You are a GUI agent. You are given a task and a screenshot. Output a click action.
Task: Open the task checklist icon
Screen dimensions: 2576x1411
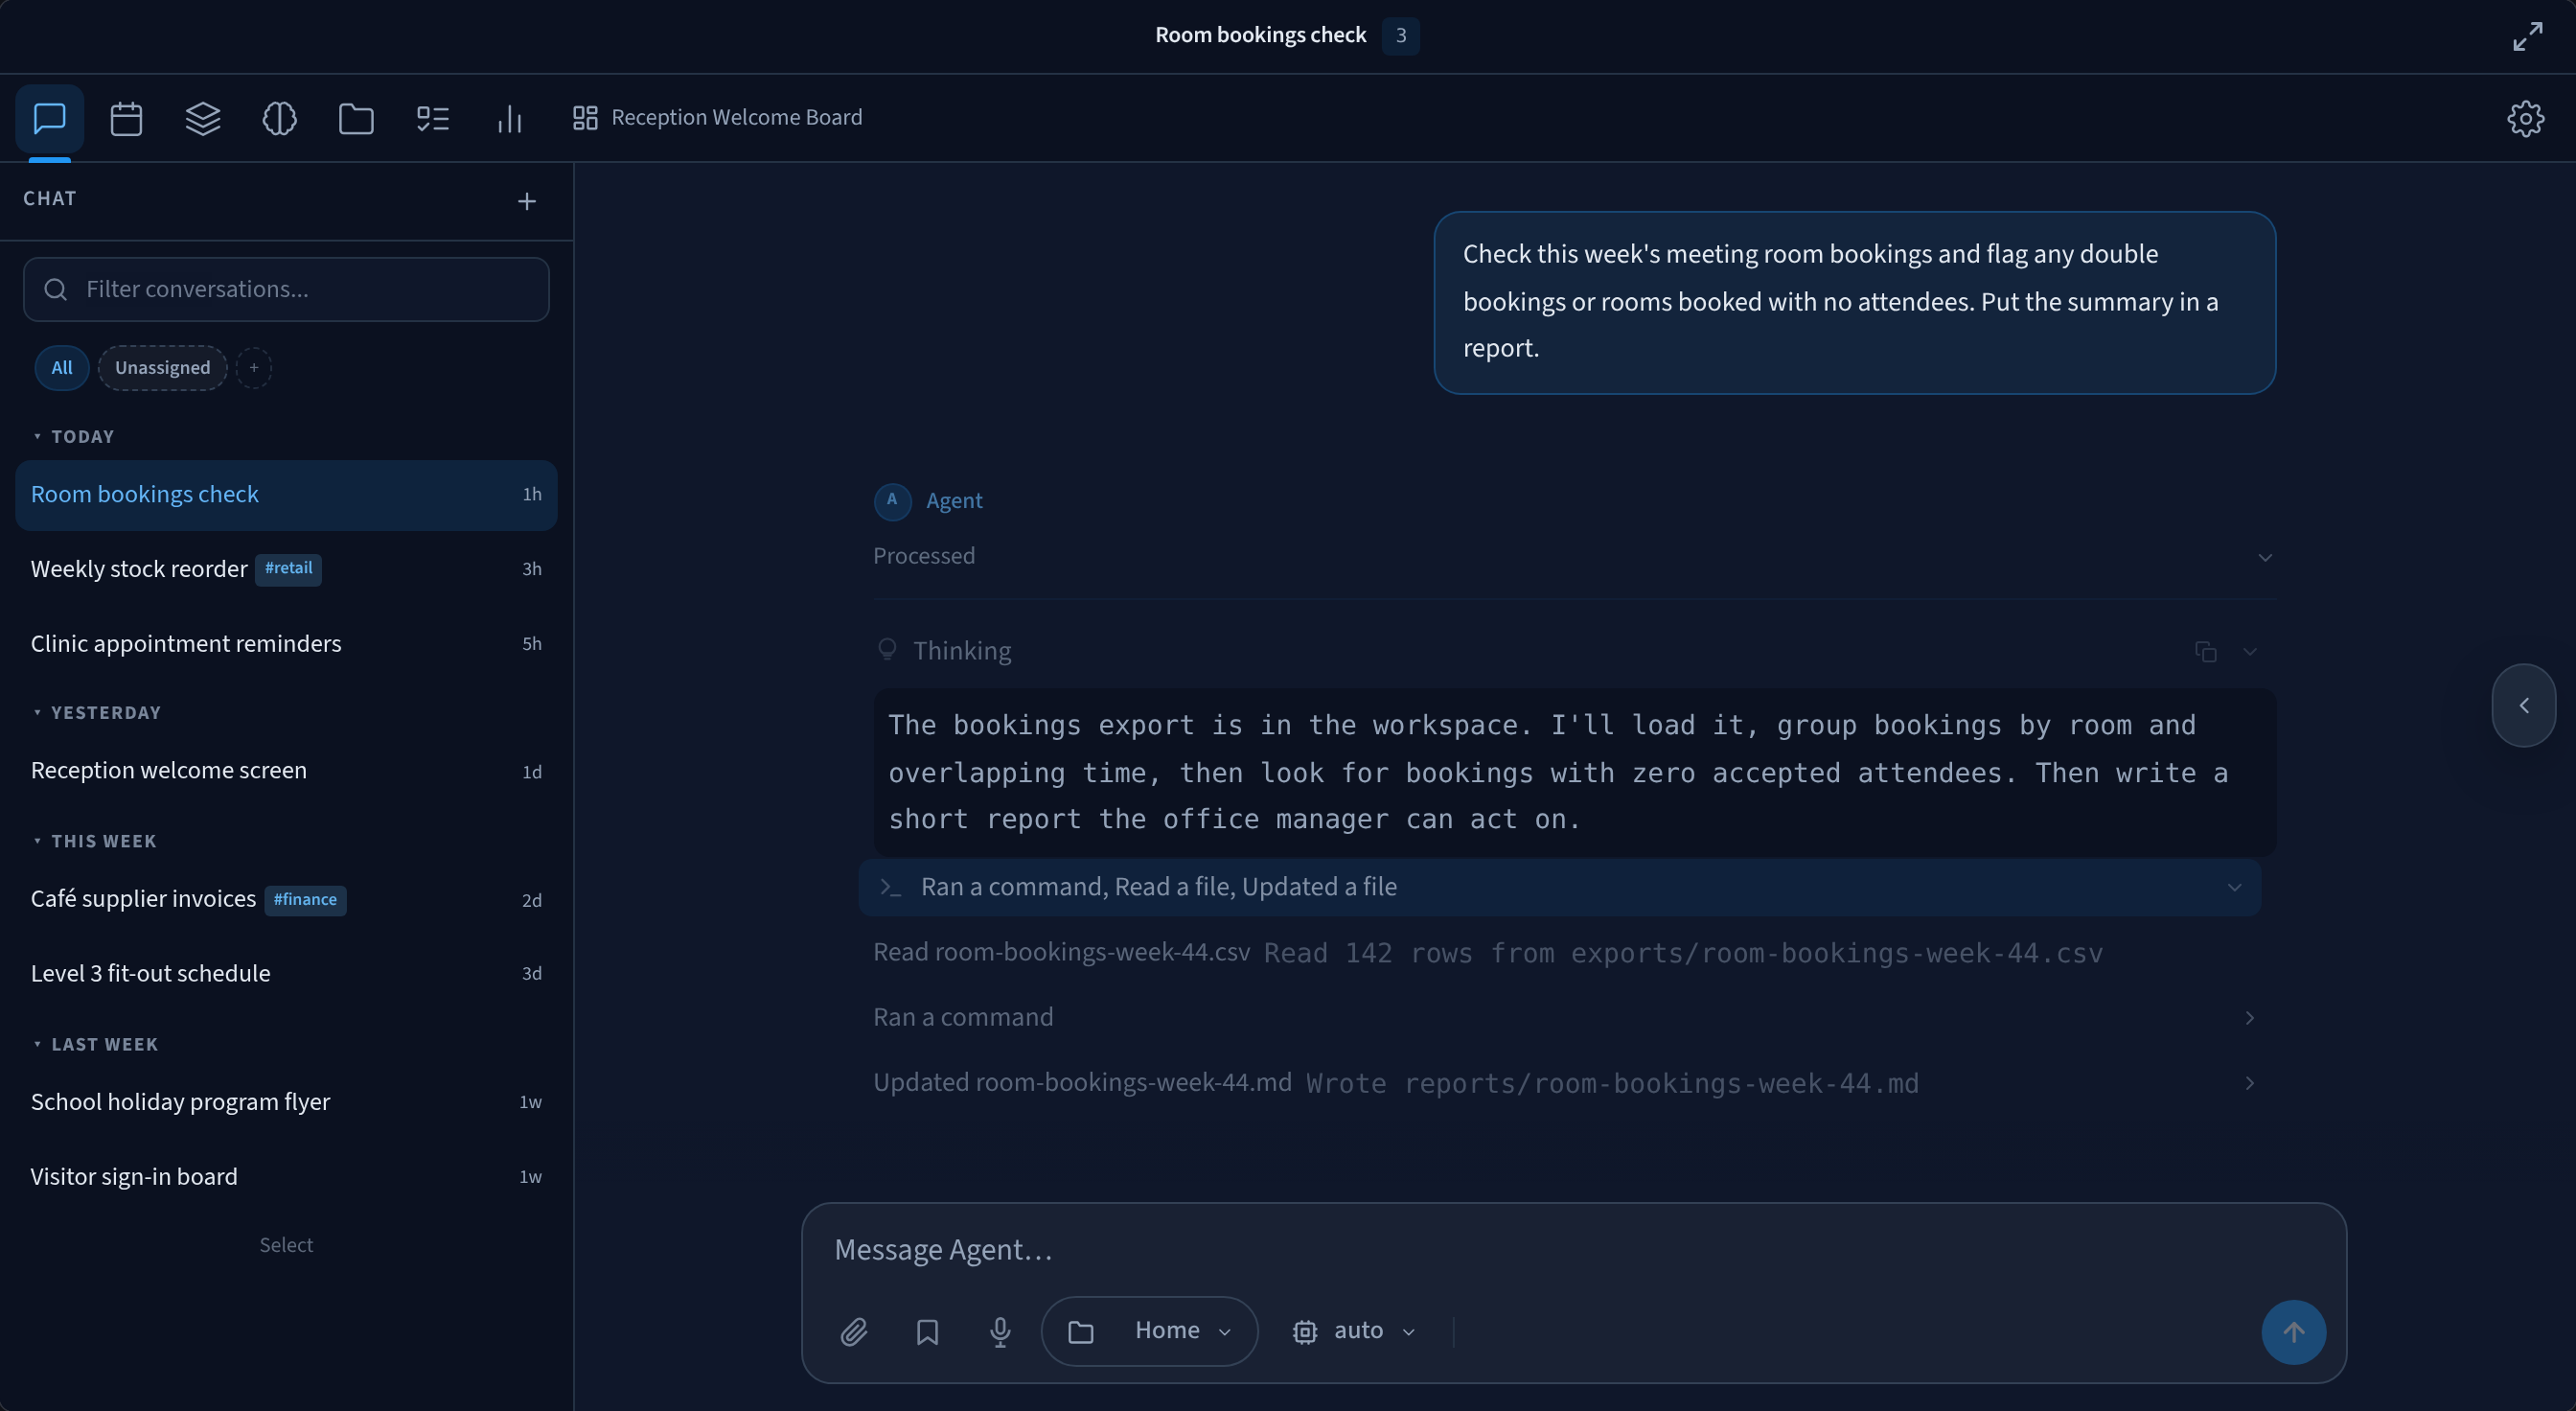pyautogui.click(x=433, y=118)
